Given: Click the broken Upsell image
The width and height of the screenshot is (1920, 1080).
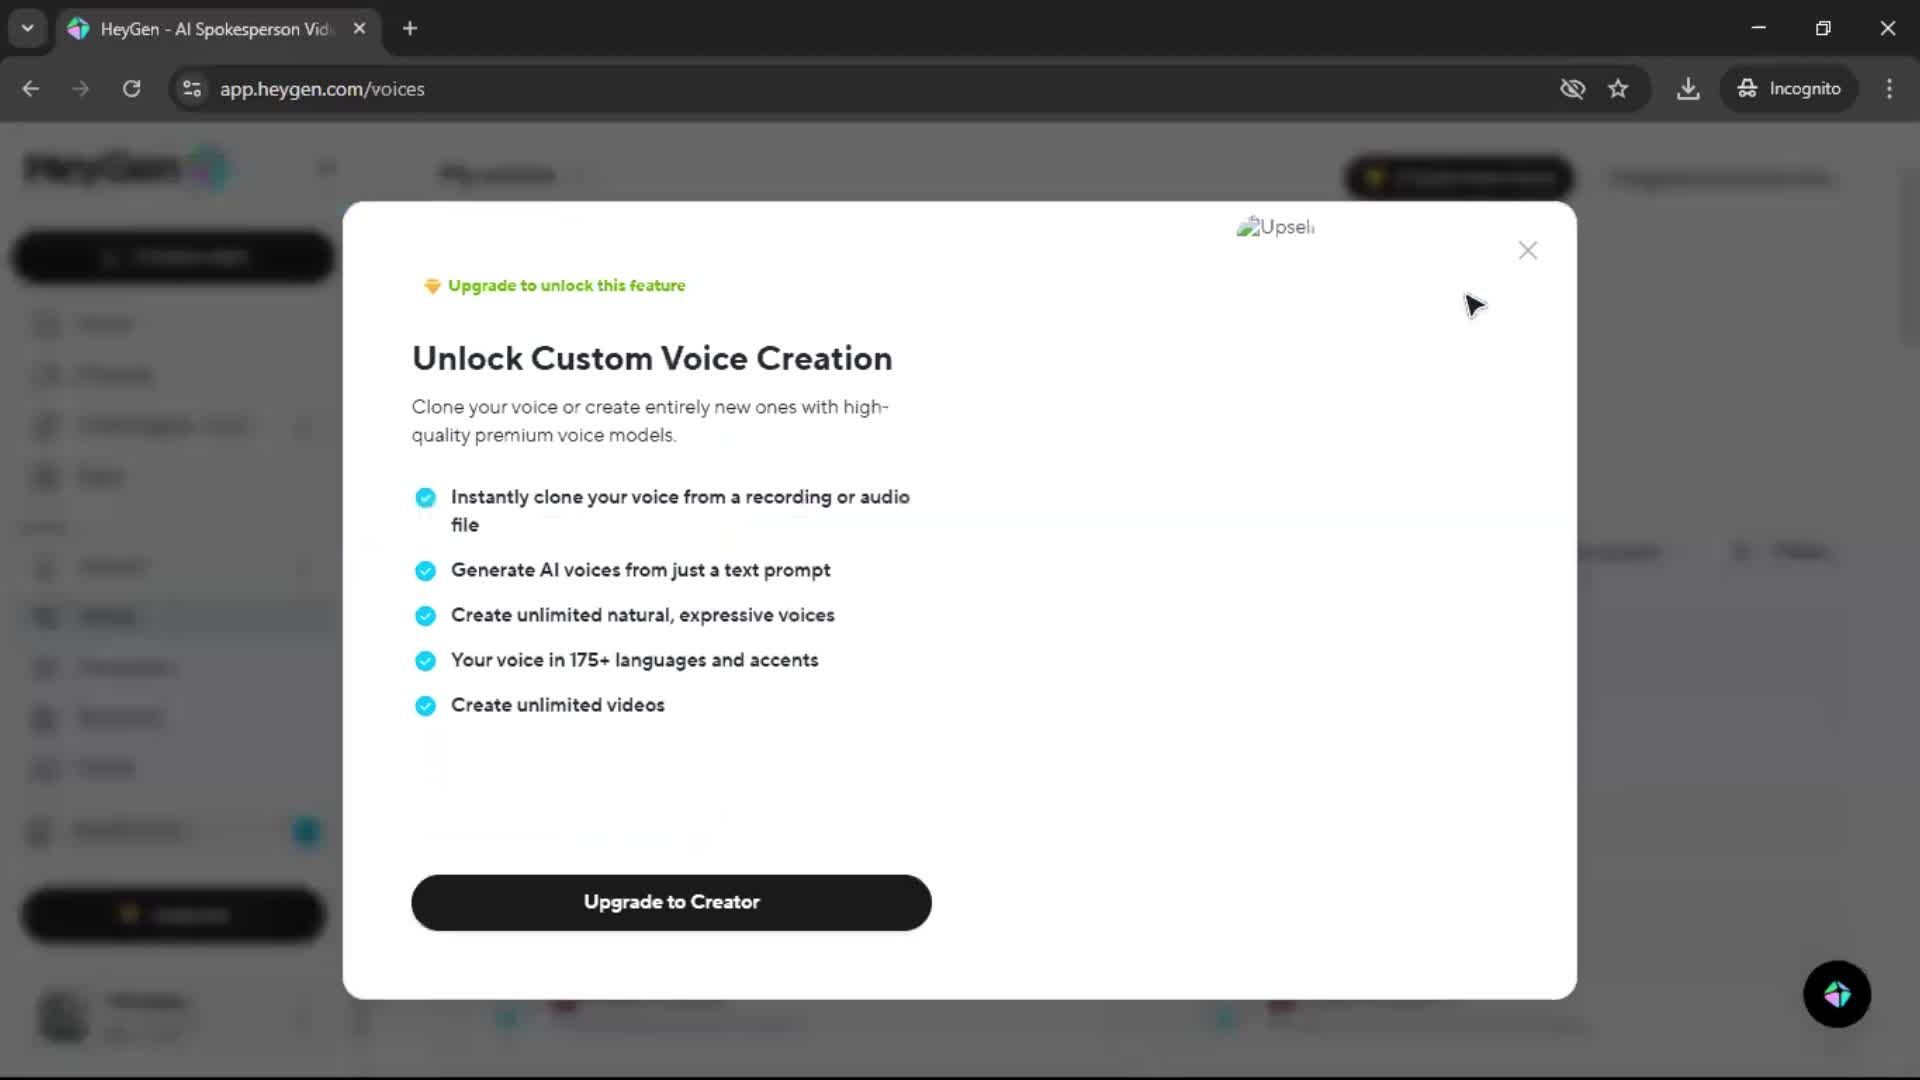Looking at the screenshot, I should click(1275, 227).
